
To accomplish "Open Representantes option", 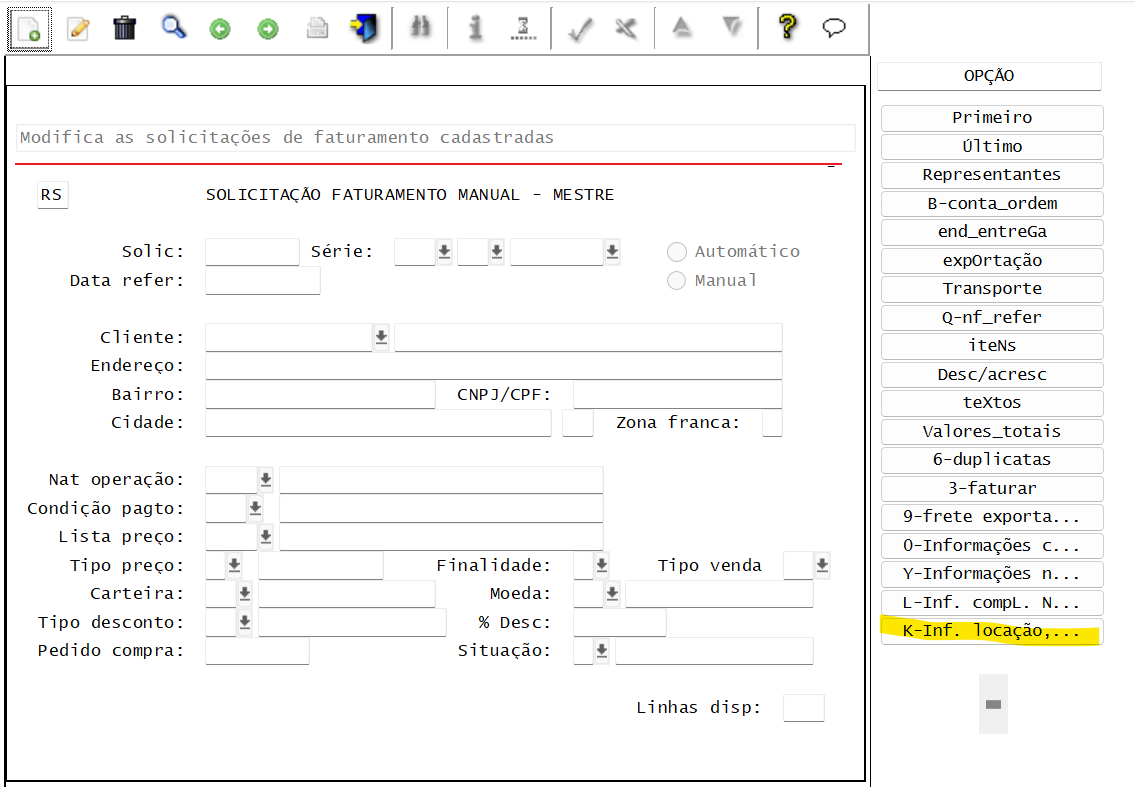I will [992, 175].
